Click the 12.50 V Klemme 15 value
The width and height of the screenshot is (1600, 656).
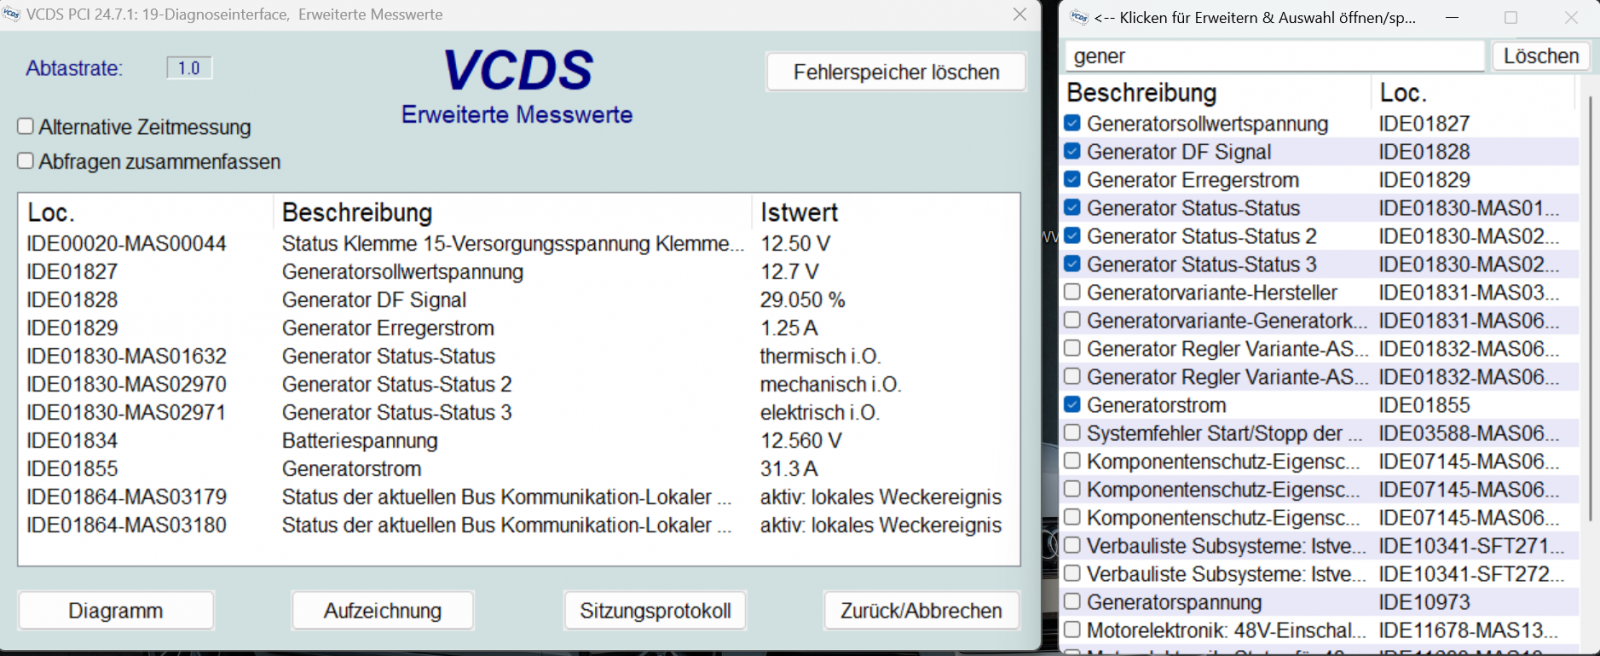pyautogui.click(x=795, y=243)
